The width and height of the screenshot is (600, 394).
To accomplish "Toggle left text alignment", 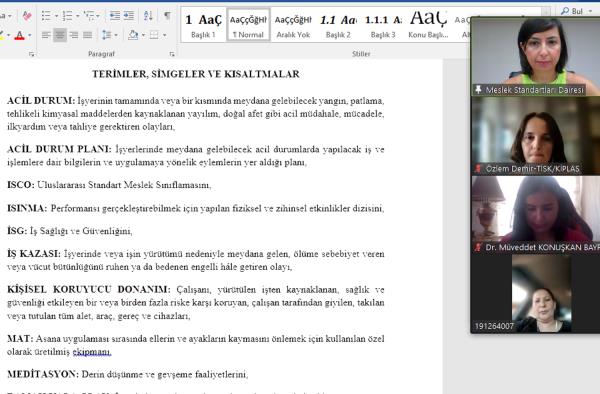I will [x=46, y=35].
